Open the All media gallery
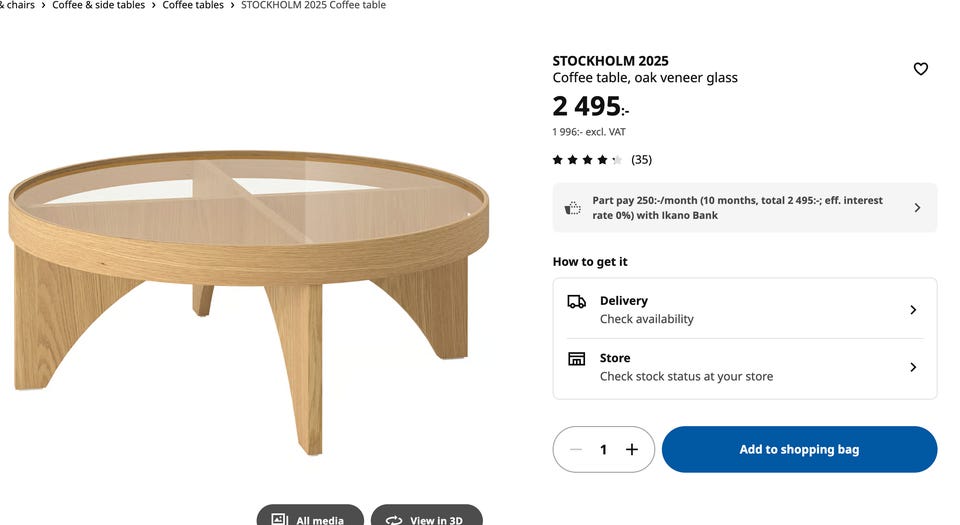The height and width of the screenshot is (525, 960). click(x=310, y=518)
